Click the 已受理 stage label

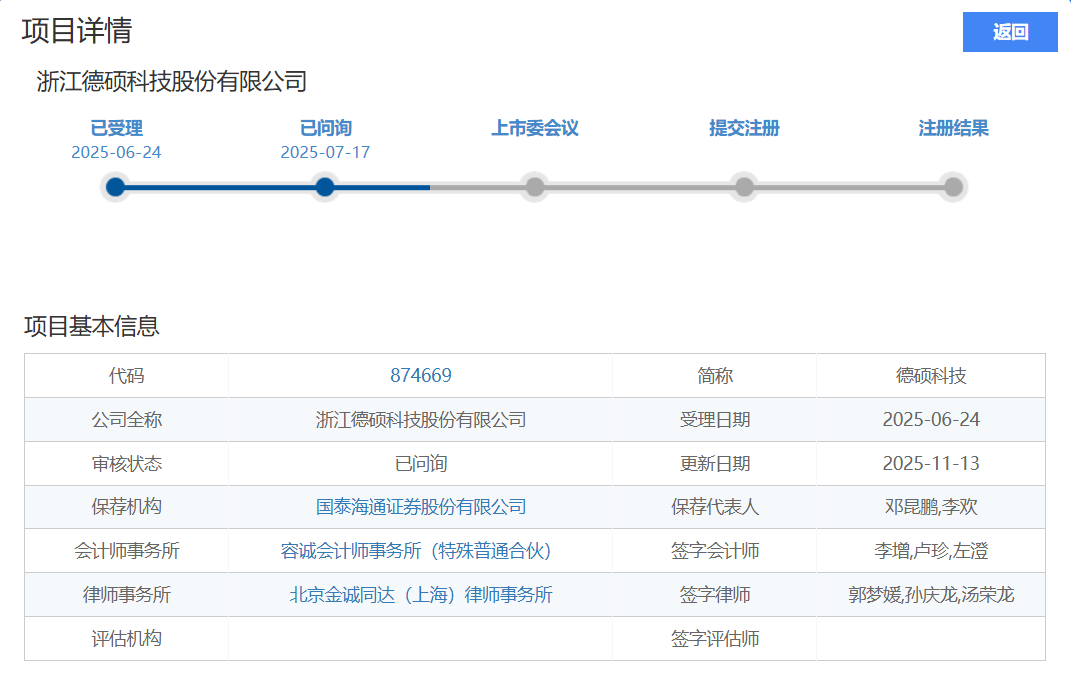click(116, 128)
